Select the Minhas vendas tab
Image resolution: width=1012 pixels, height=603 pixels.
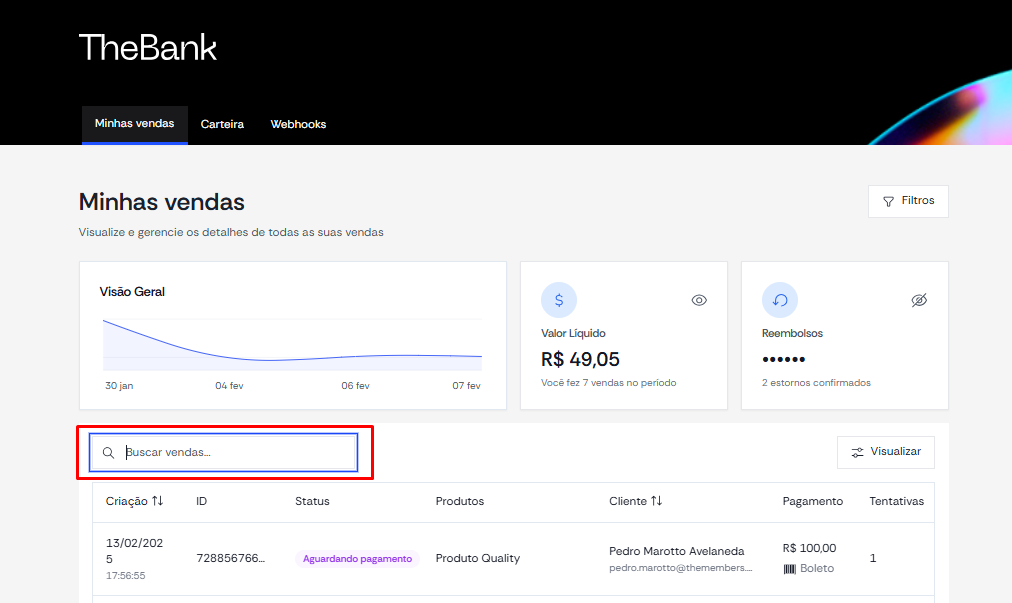(x=134, y=125)
